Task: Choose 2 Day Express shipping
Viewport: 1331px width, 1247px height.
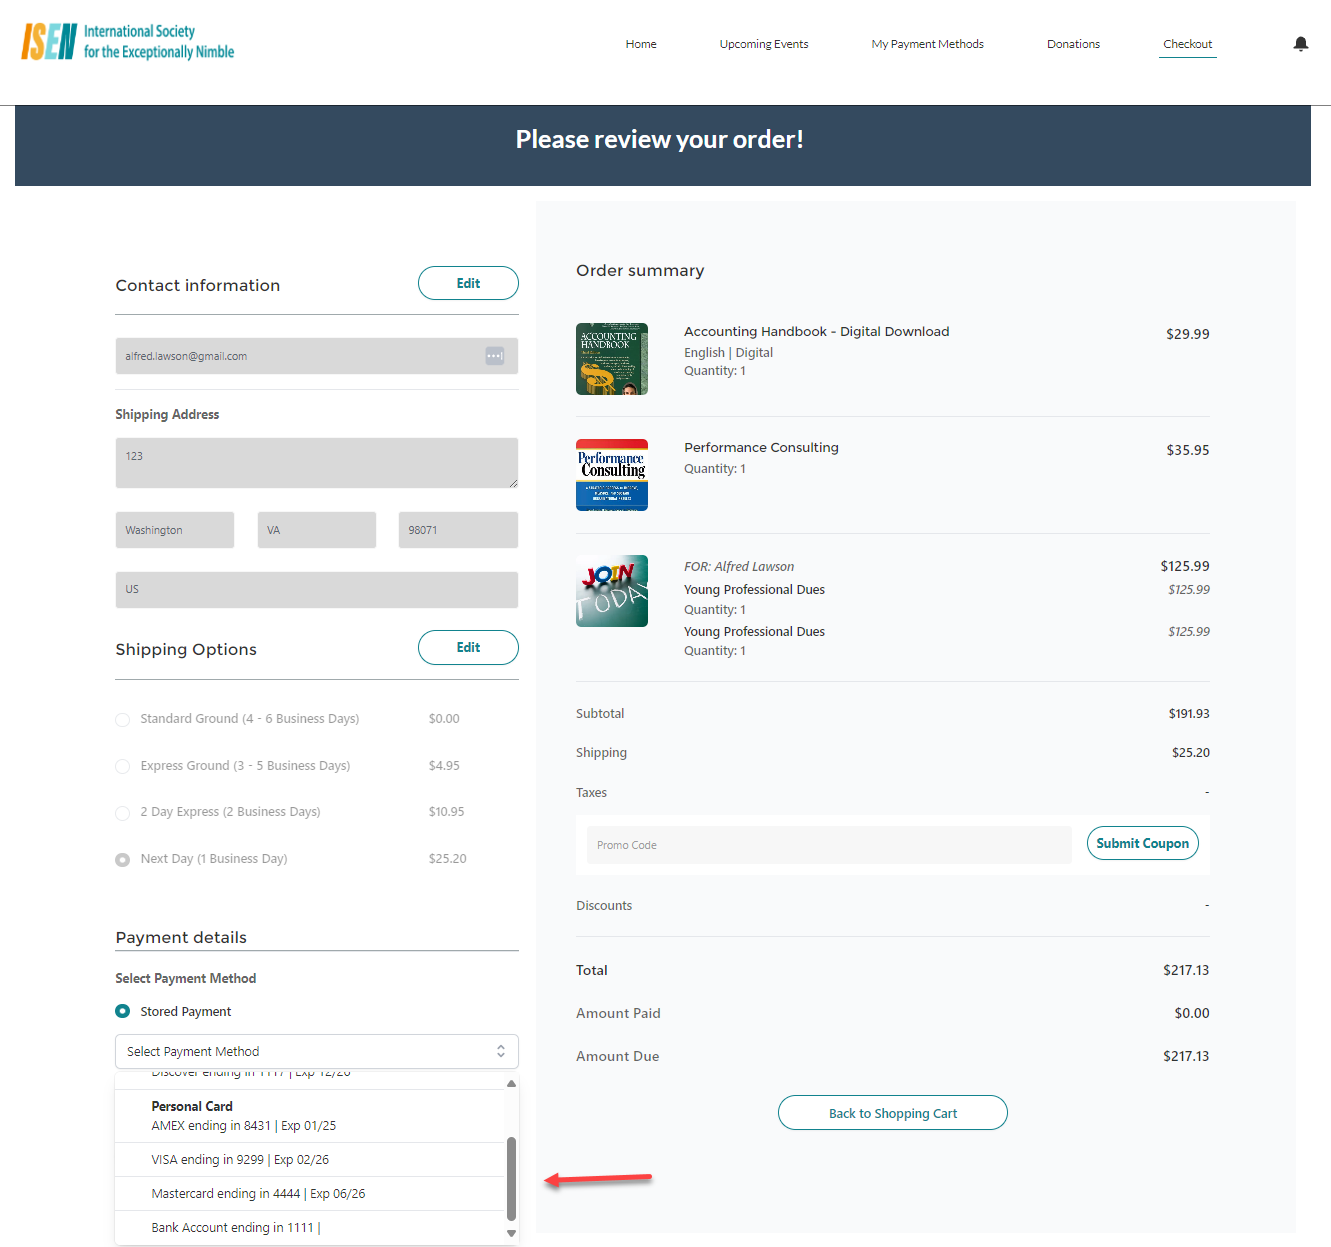Action: point(123,813)
